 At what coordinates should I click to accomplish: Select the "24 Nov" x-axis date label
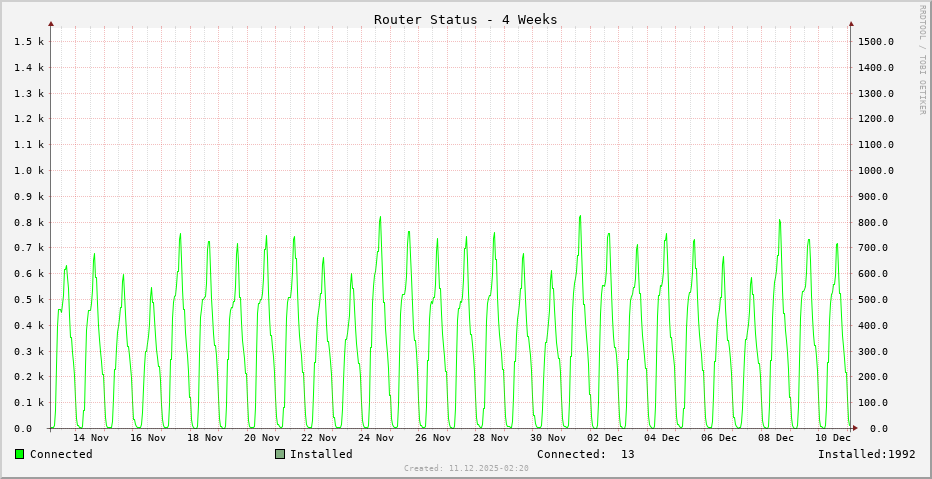376,437
